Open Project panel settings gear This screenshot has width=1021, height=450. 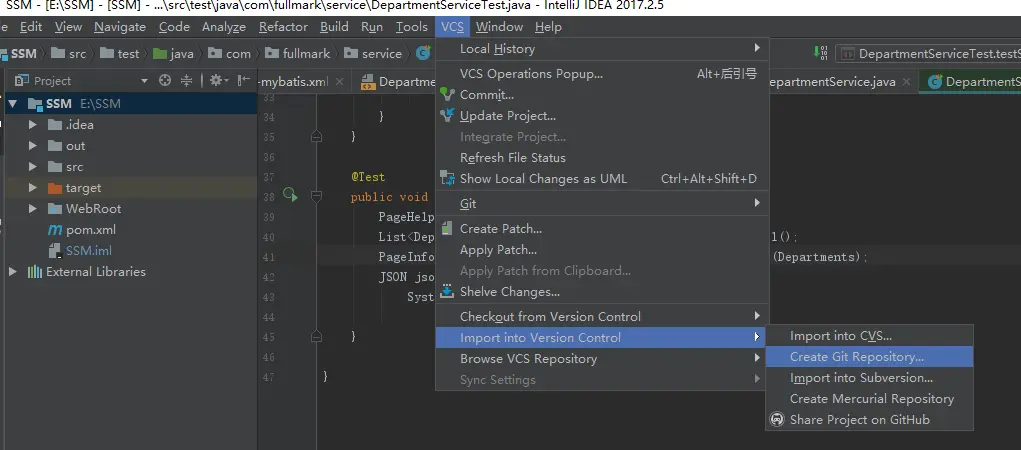coord(218,81)
